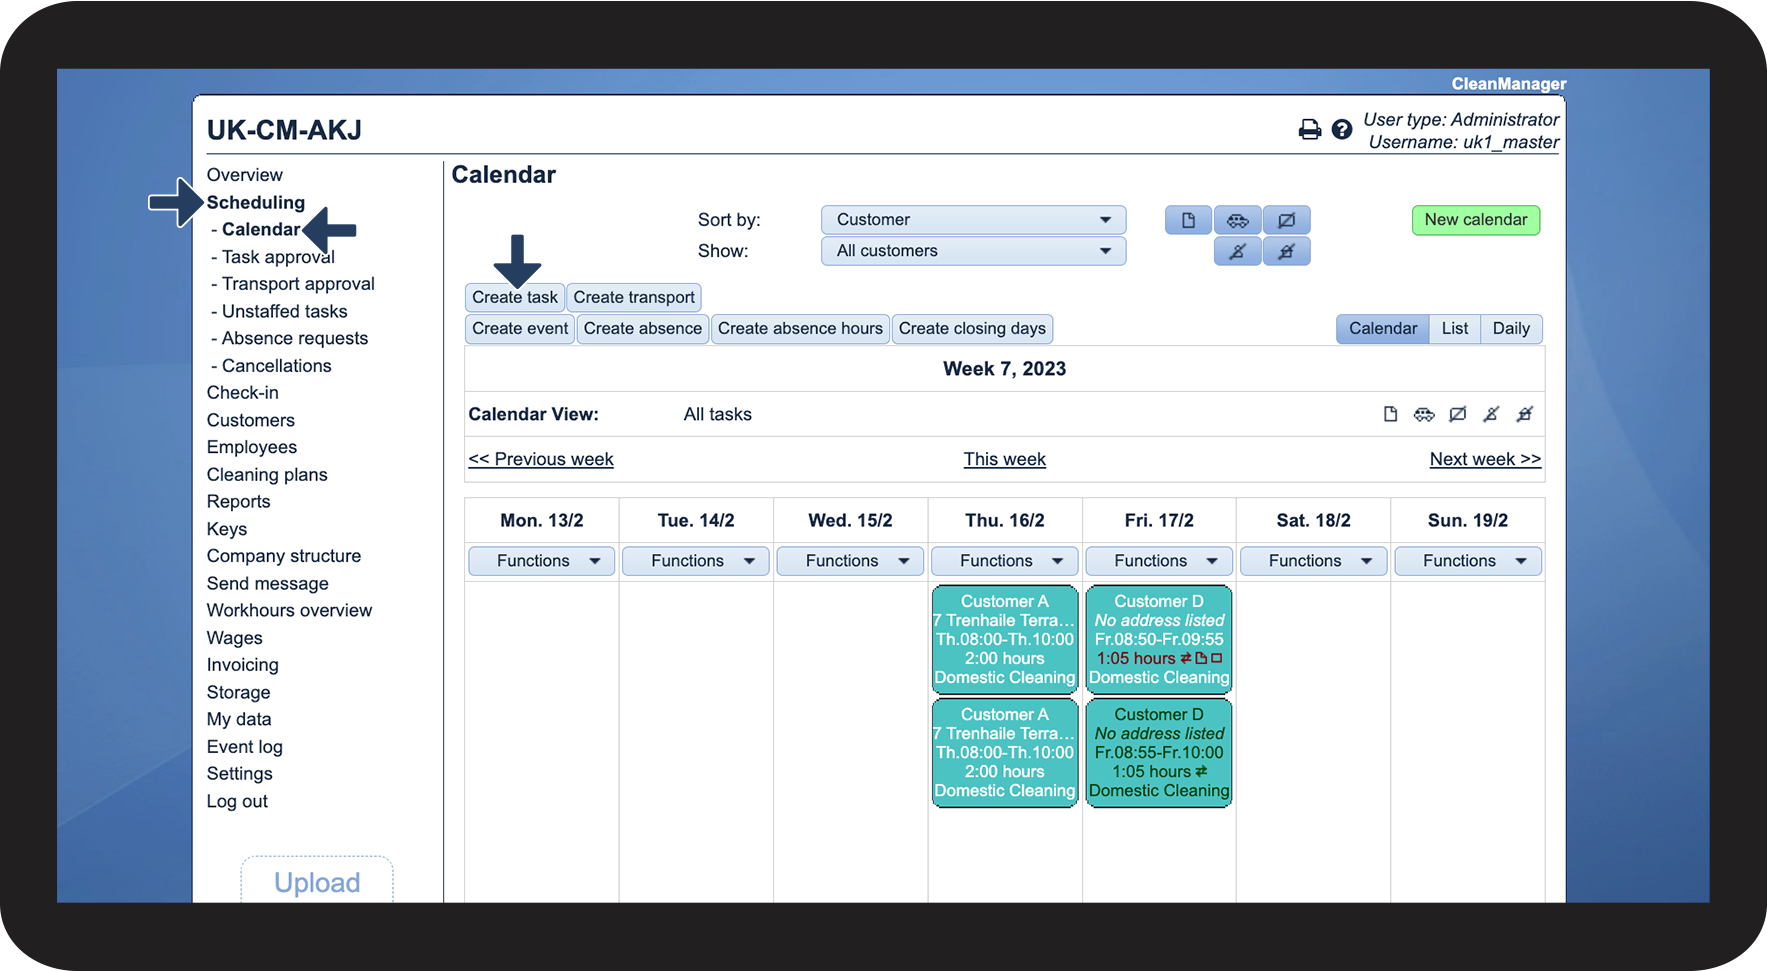This screenshot has height=971, width=1767.
Task: Click the Create event button
Action: [520, 329]
